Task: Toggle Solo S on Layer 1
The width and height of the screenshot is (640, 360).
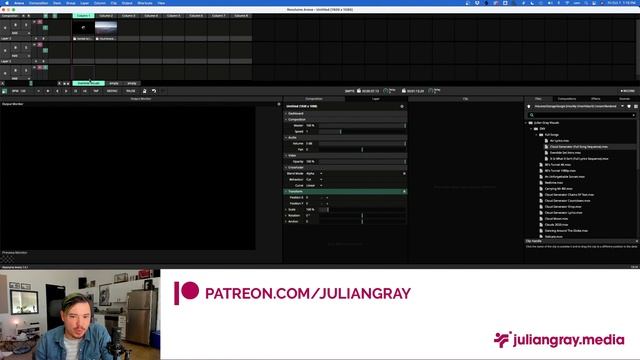Action: click(26, 71)
